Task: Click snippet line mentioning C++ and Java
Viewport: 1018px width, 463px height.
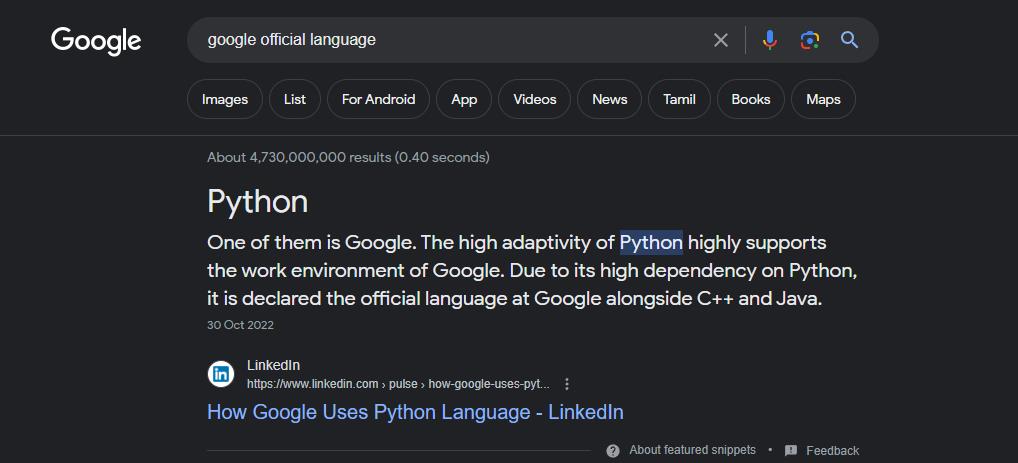Action: [515, 299]
